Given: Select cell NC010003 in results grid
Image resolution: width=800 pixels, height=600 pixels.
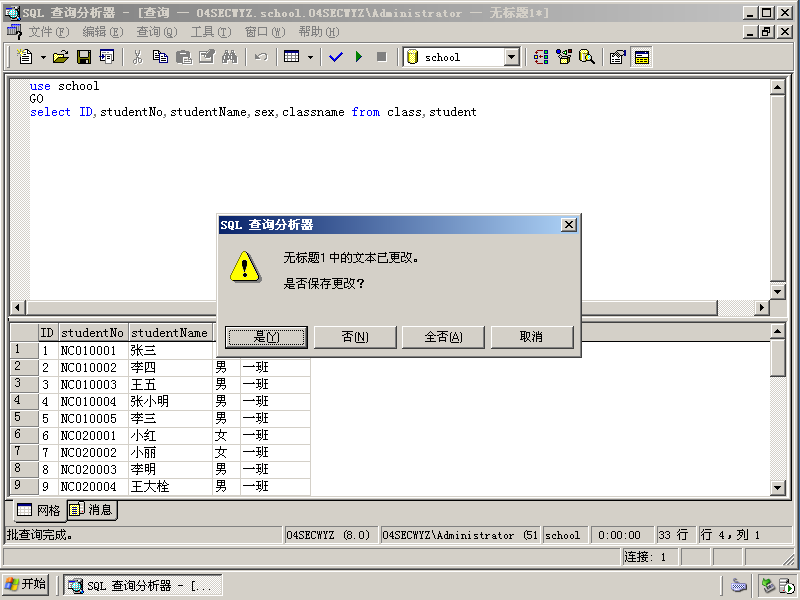Looking at the screenshot, I should tap(93, 385).
